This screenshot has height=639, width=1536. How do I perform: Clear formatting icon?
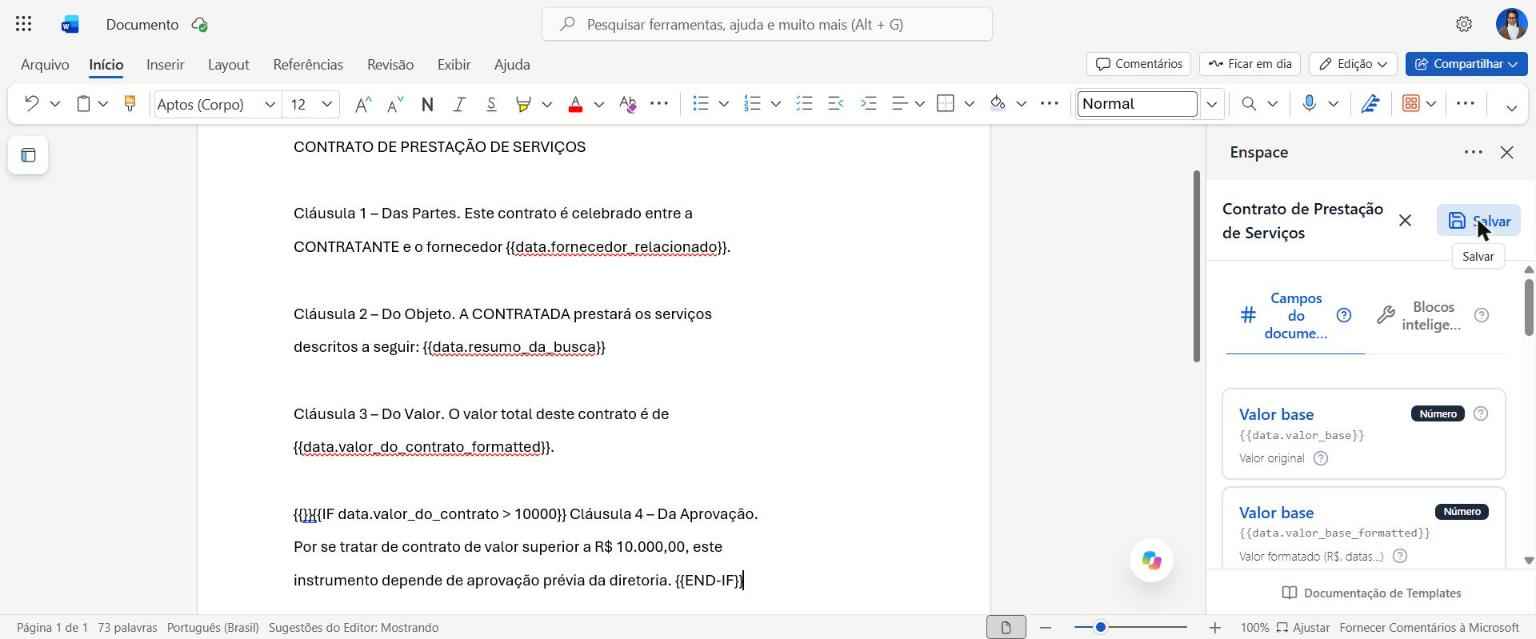[x=627, y=103]
